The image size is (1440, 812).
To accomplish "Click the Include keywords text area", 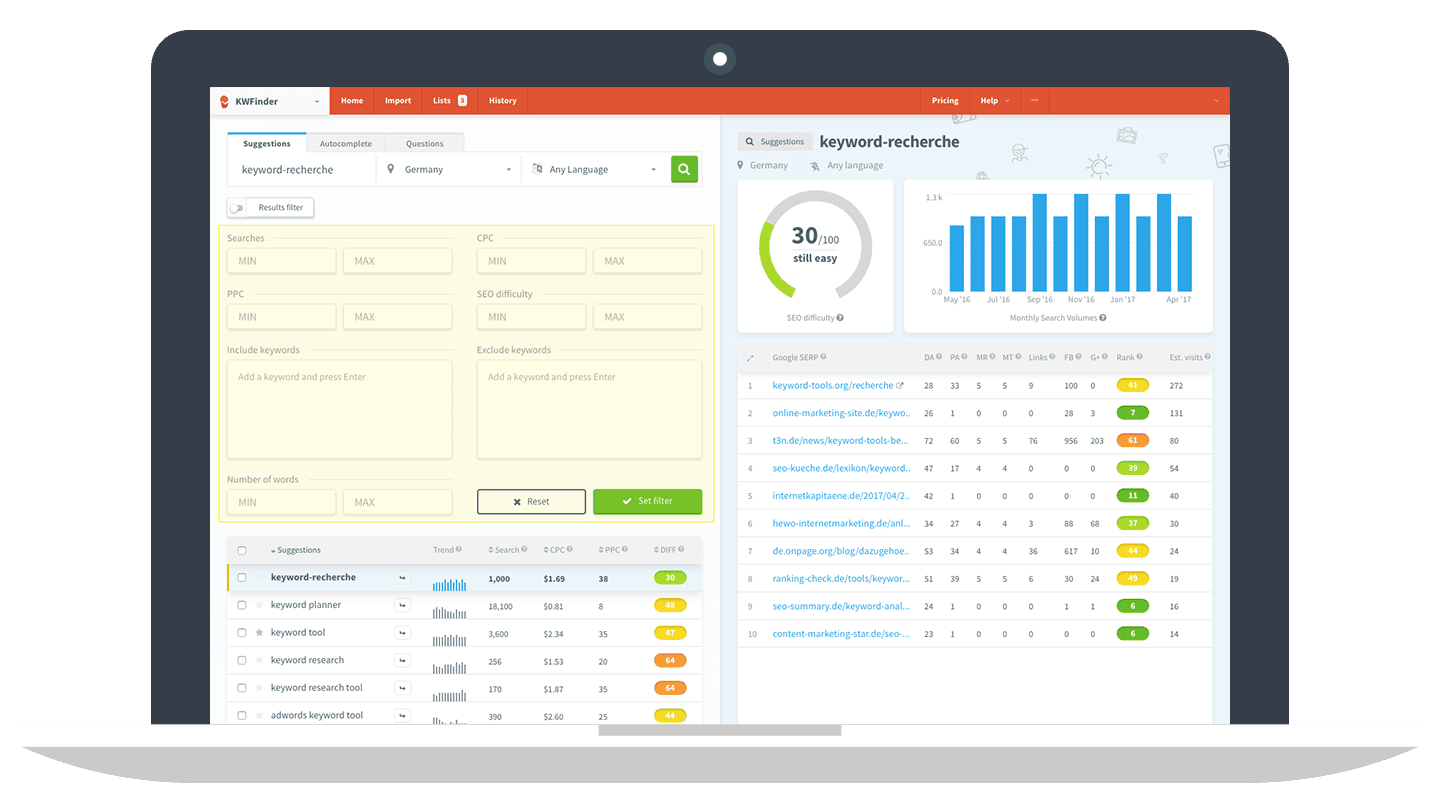I will point(339,409).
